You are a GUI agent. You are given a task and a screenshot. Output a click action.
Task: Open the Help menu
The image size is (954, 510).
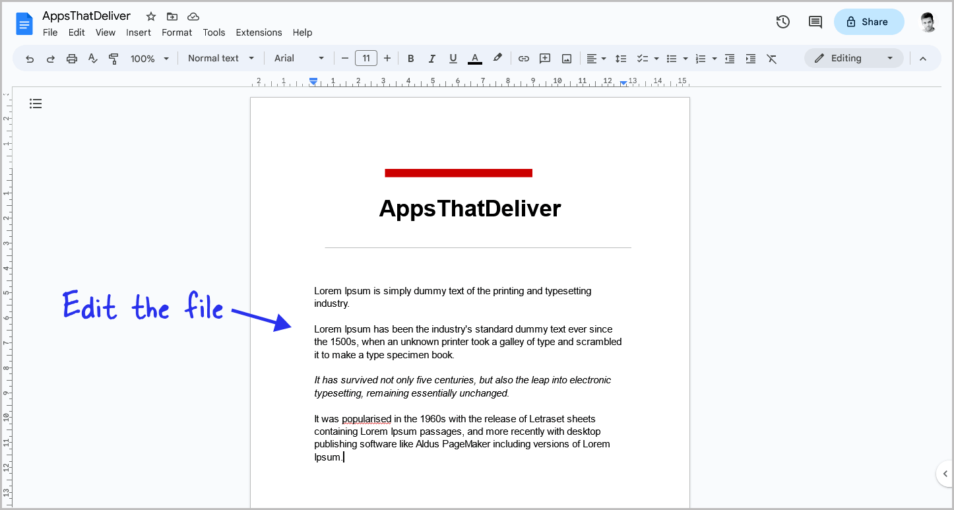click(302, 33)
